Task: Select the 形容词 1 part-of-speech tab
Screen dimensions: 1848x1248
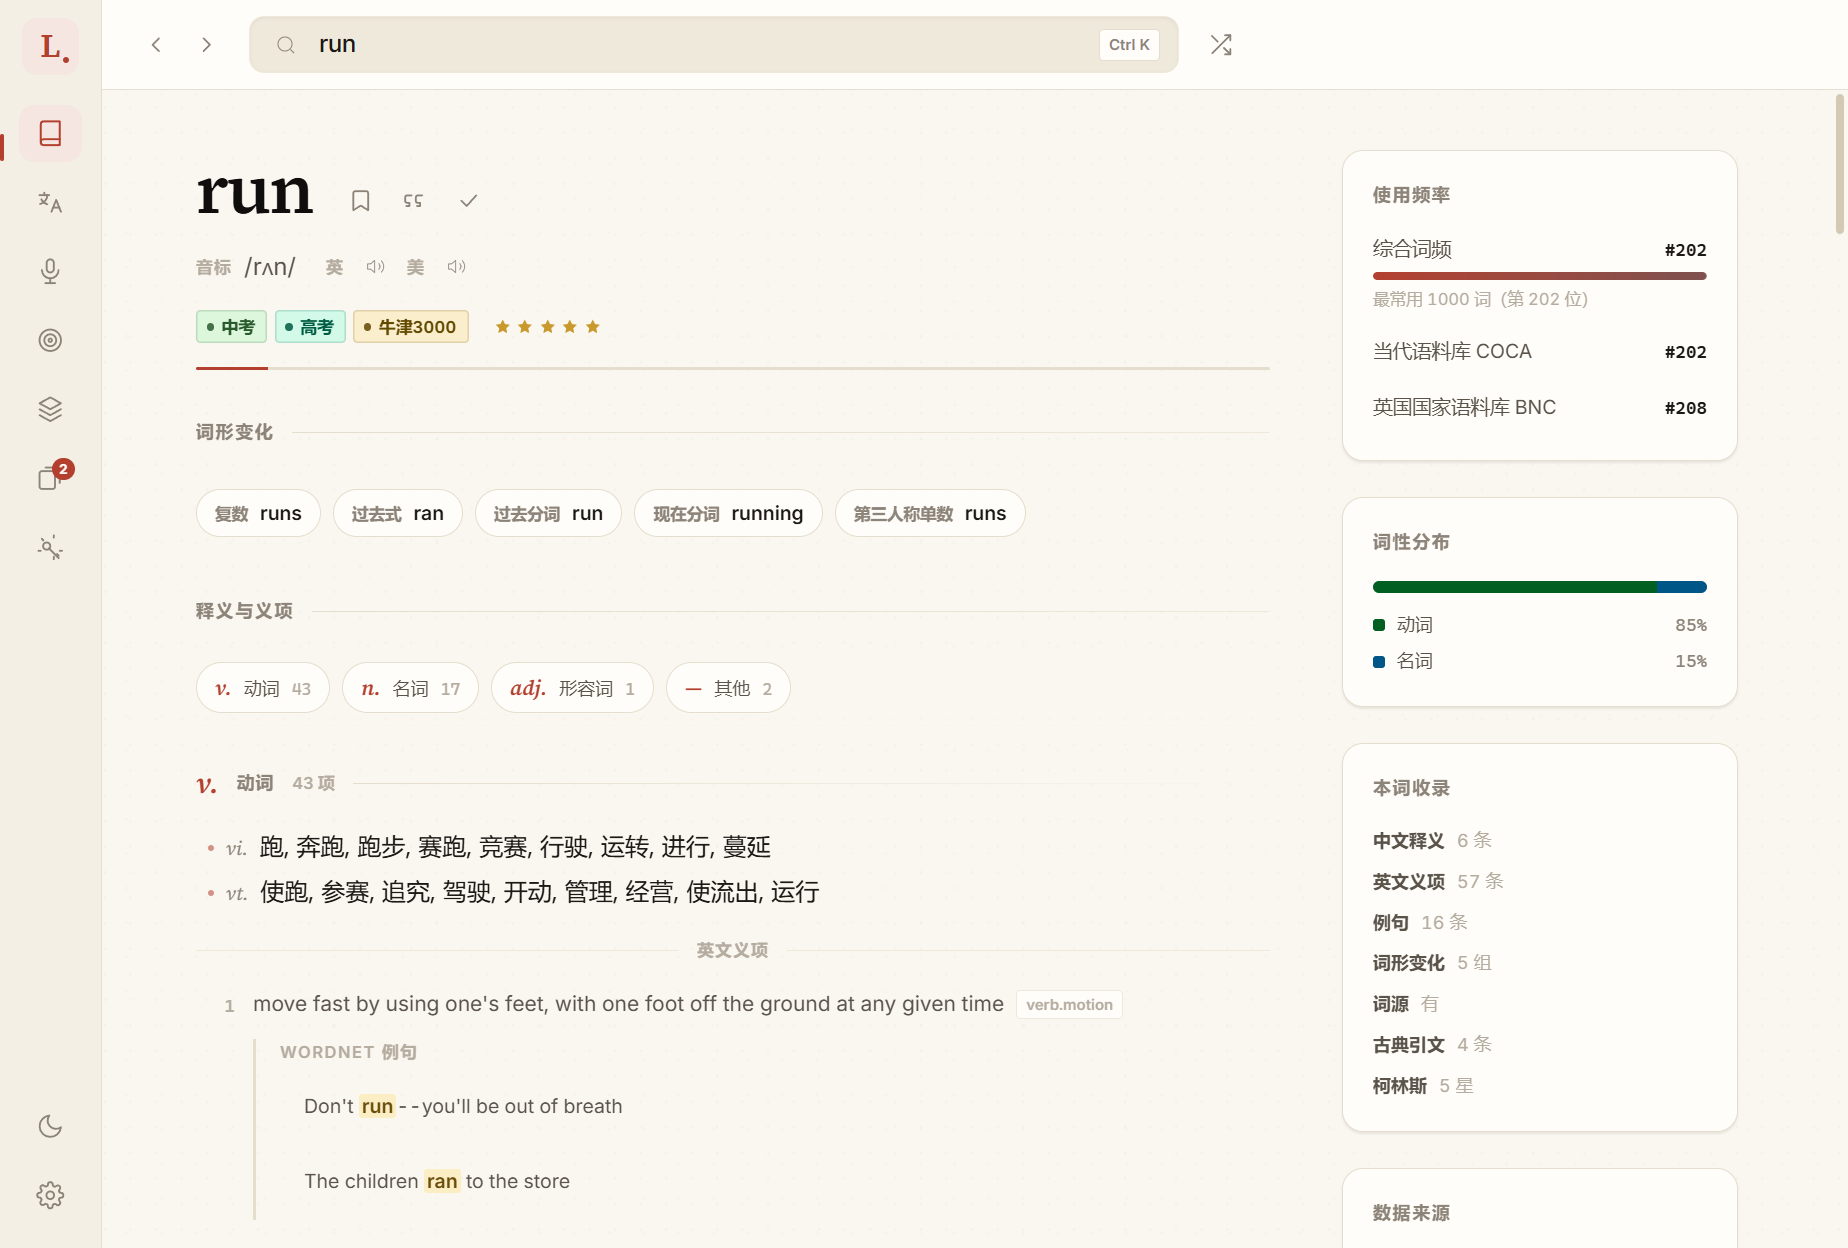Action: click(572, 688)
